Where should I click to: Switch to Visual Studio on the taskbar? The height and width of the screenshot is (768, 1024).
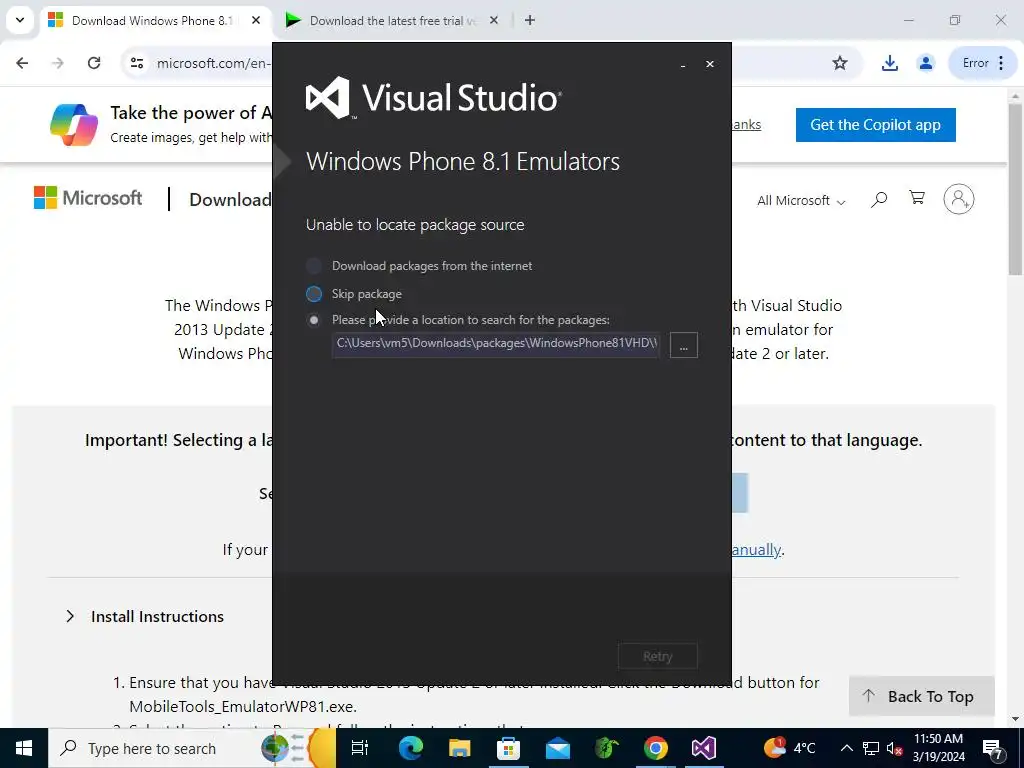point(704,748)
